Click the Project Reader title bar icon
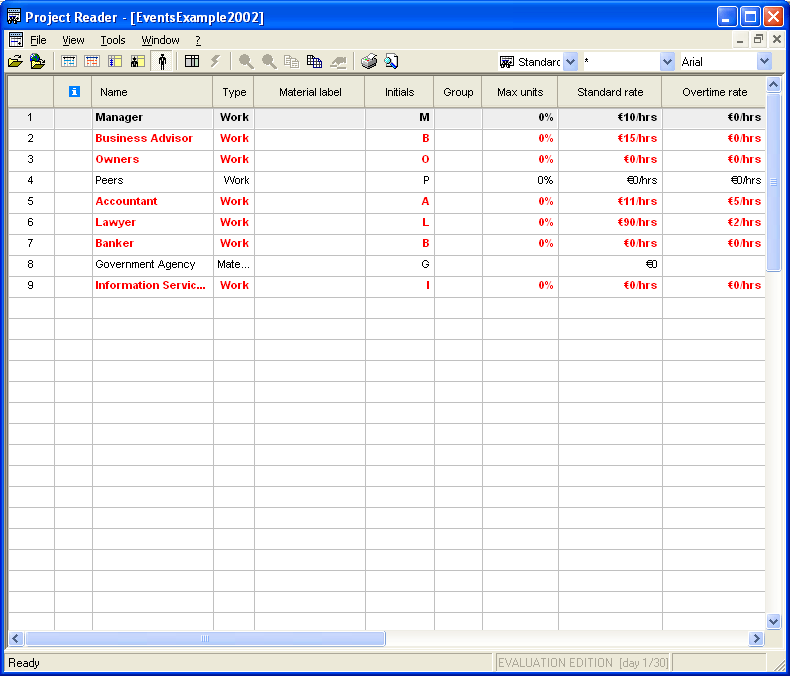 (x=14, y=17)
